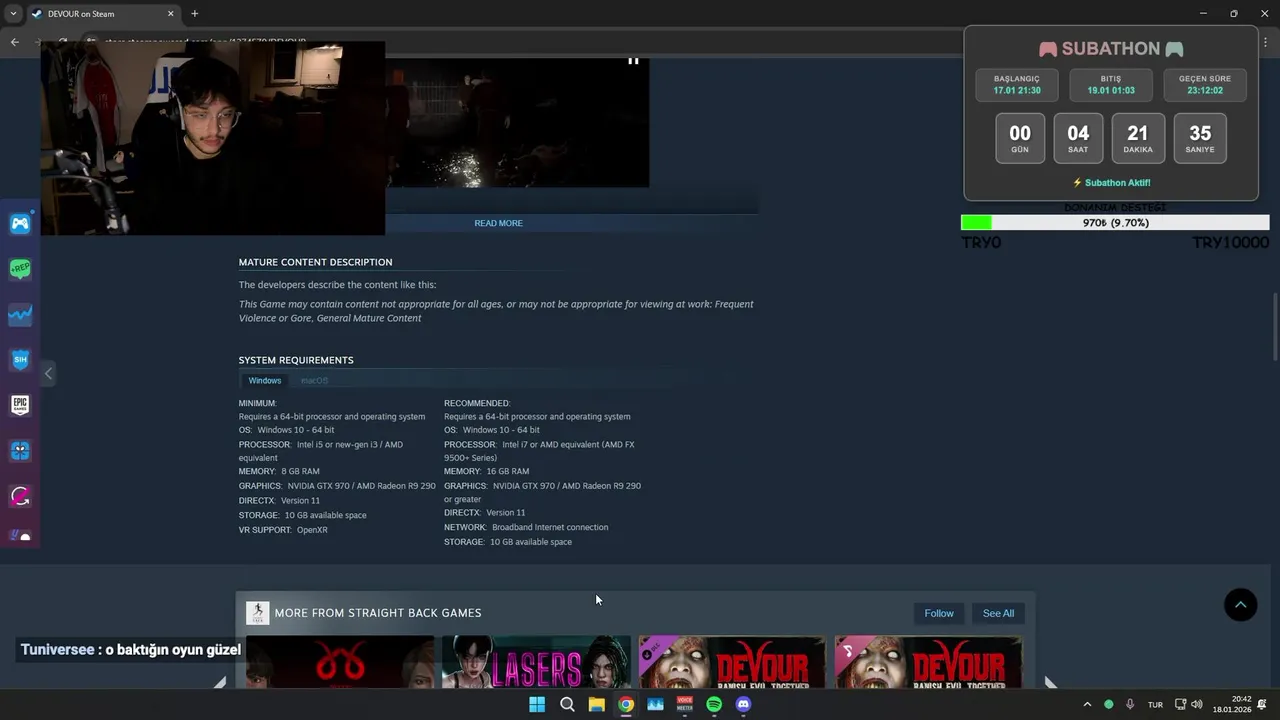Show previous games with left carousel arrow
Screen dimensions: 1280x720
click(220, 682)
